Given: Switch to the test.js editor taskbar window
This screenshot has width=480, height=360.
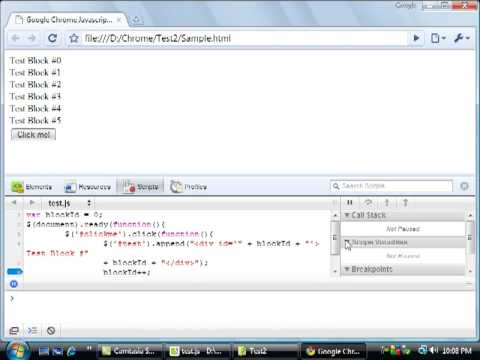Looking at the screenshot, I should tap(198, 351).
